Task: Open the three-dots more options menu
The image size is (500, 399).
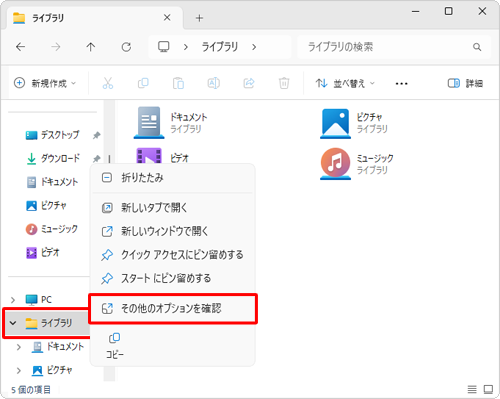Action: click(401, 83)
